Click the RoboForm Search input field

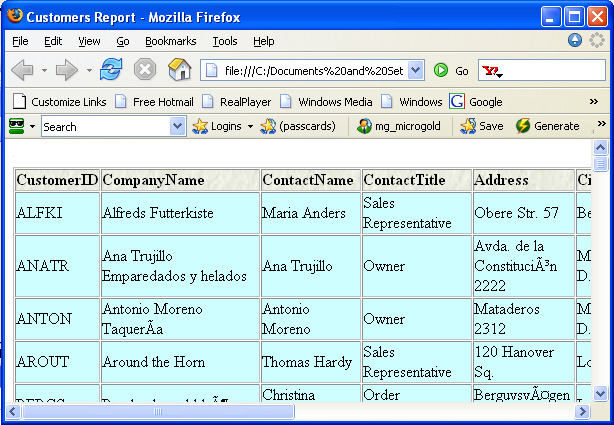pos(107,127)
